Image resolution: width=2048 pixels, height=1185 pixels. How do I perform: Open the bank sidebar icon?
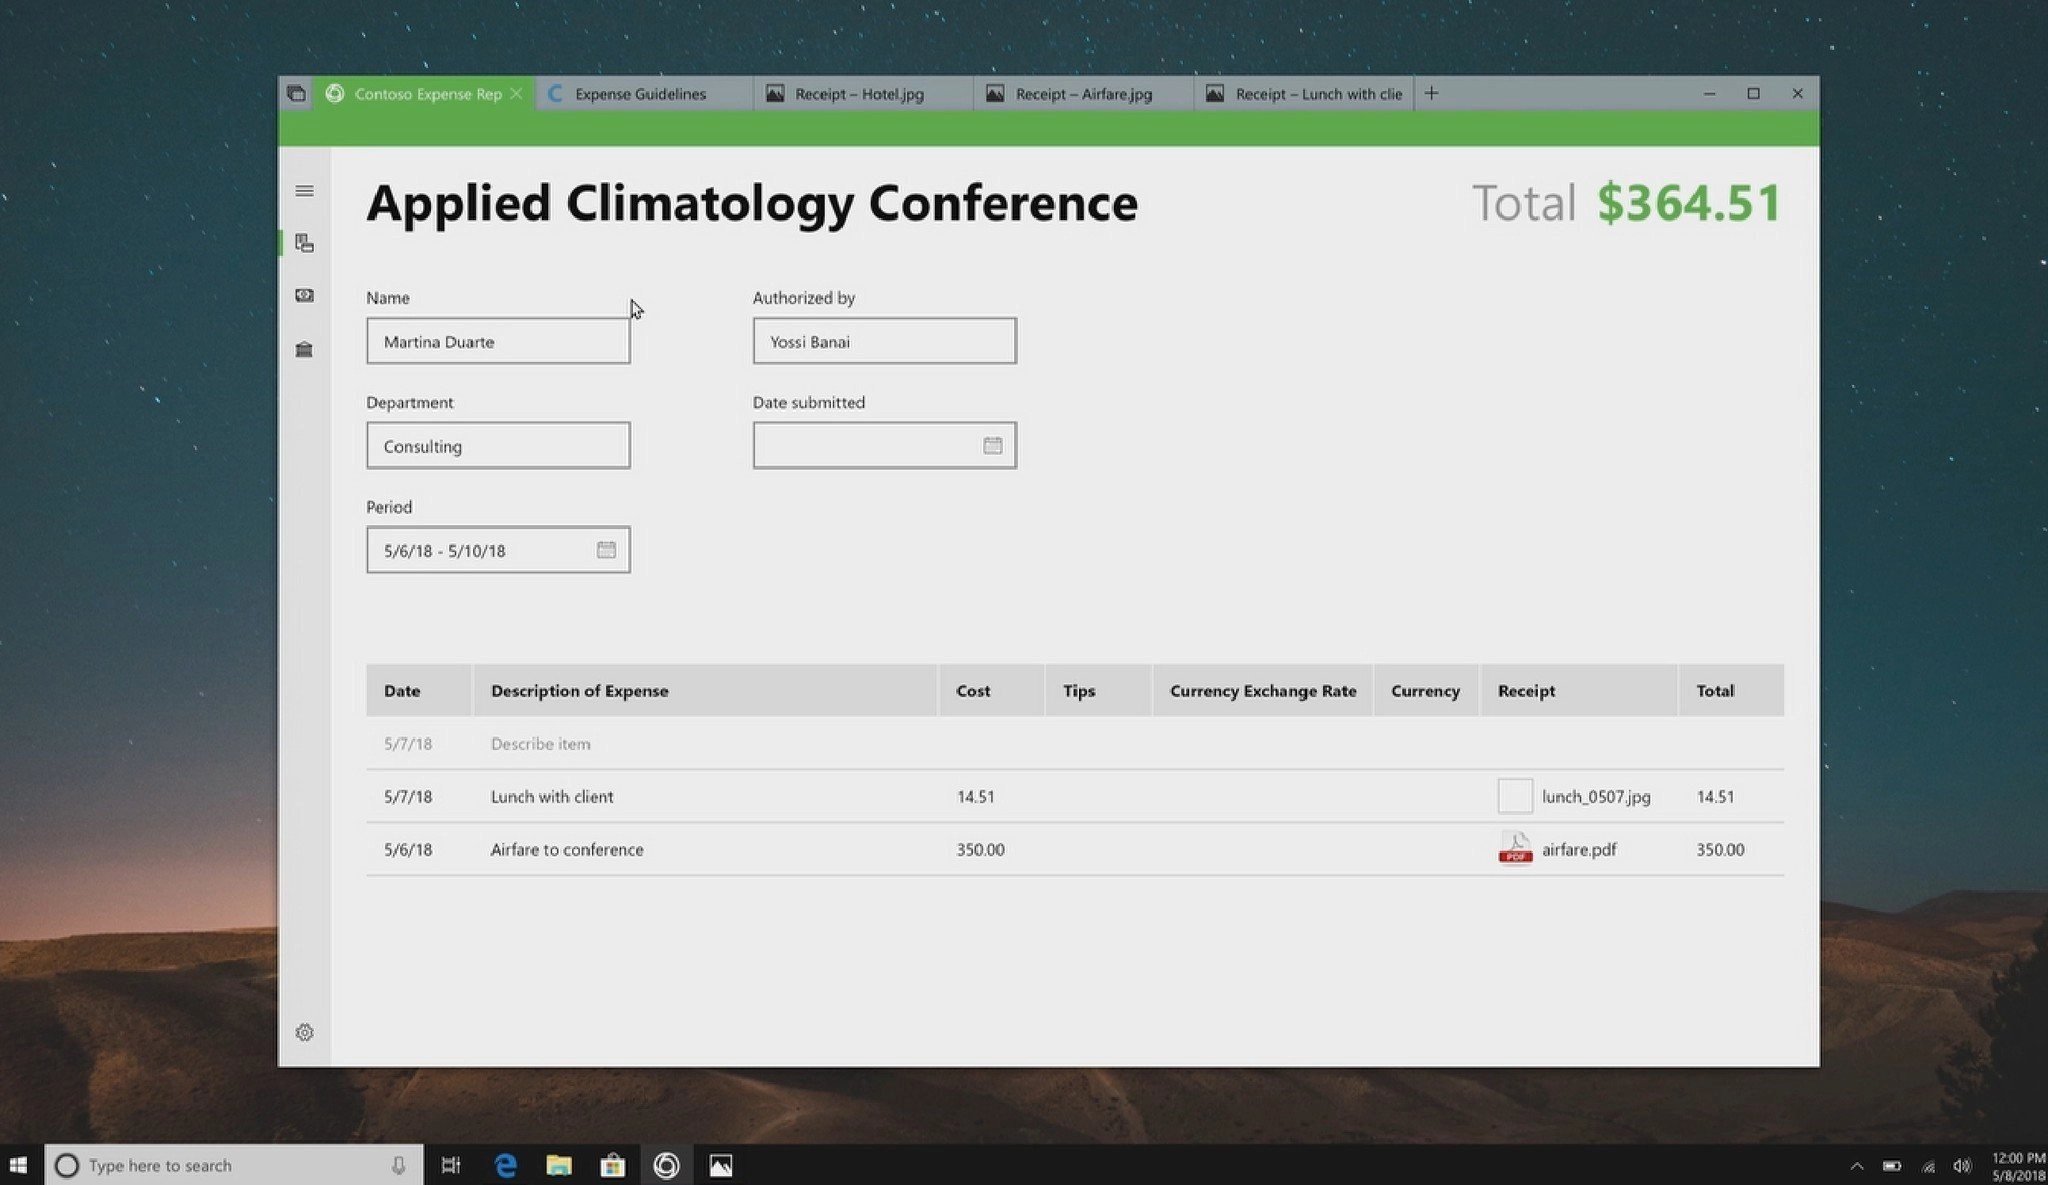tap(304, 349)
